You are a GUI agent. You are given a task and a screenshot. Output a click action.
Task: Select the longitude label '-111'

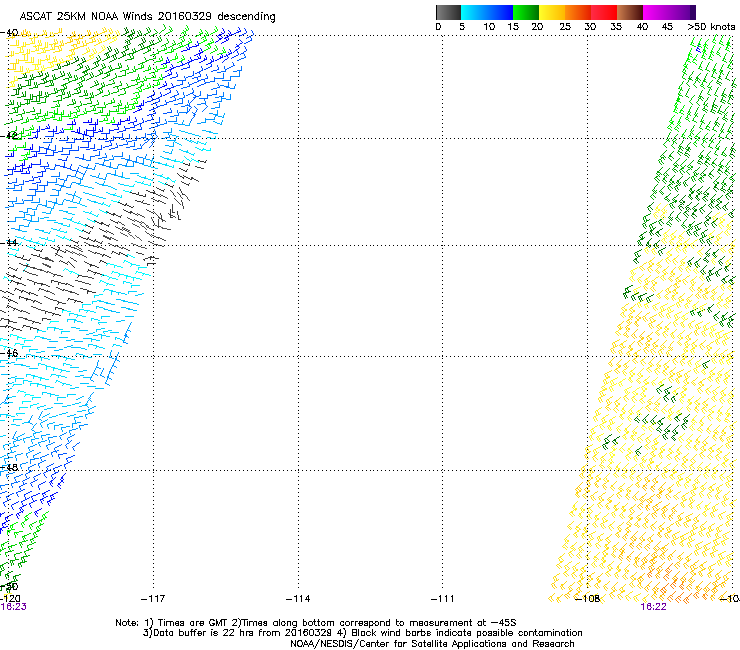click(443, 599)
